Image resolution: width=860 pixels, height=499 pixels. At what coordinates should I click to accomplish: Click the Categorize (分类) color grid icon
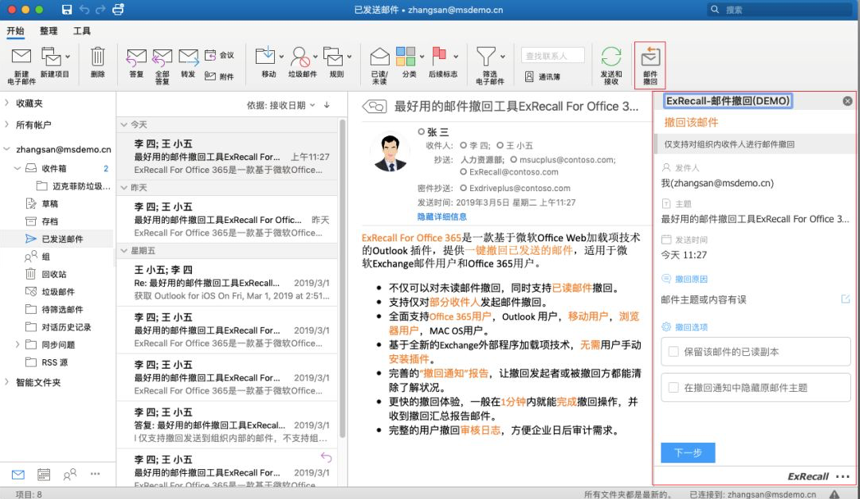point(406,56)
